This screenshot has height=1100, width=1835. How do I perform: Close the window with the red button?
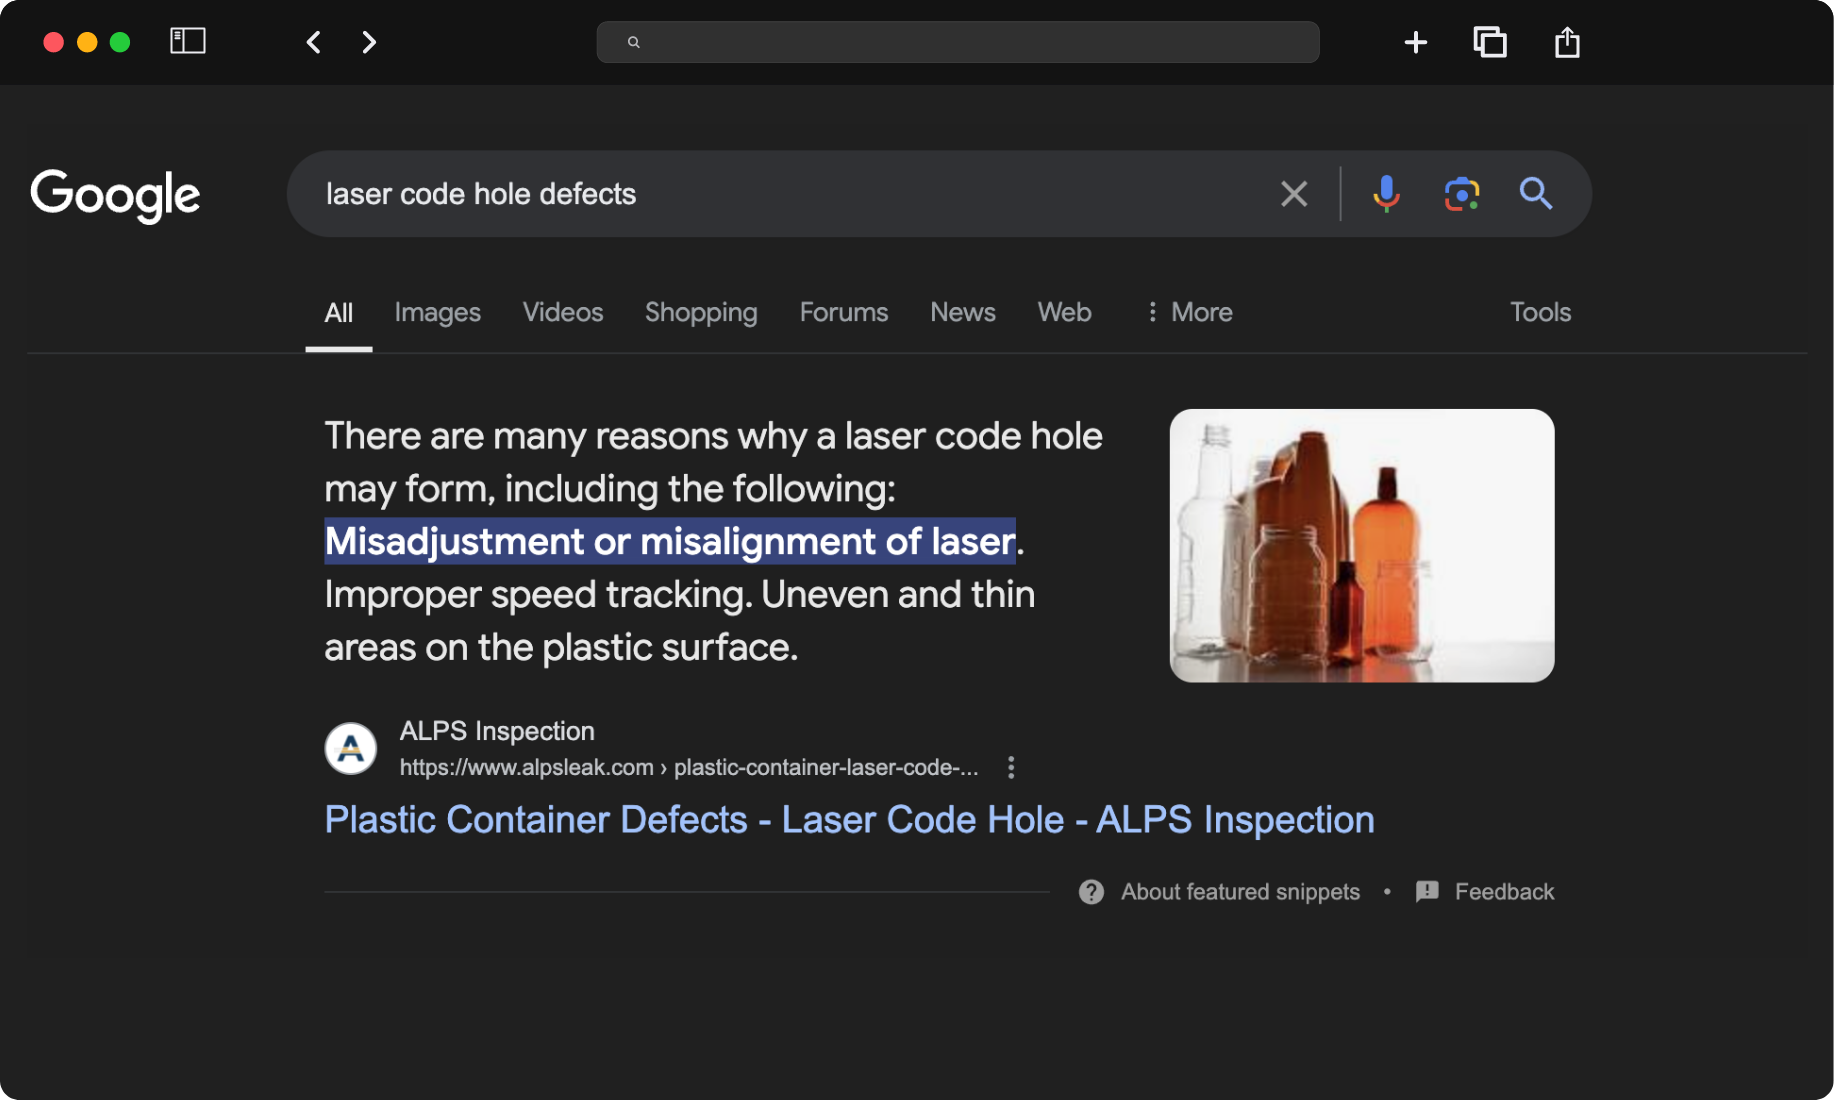54,42
